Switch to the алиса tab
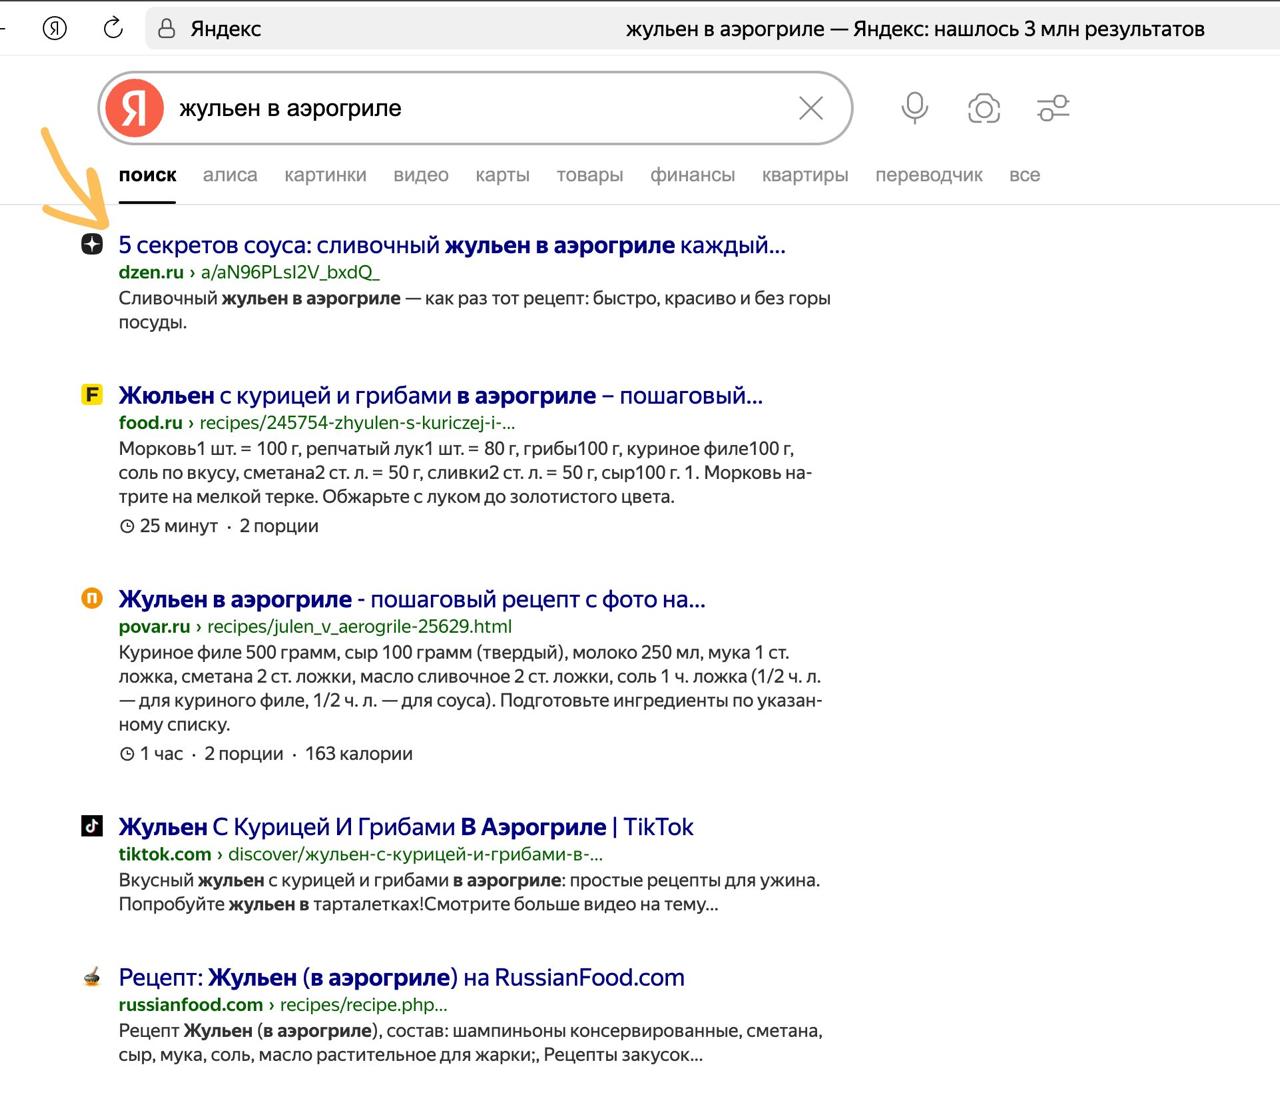The image size is (1280, 1111). [x=230, y=175]
